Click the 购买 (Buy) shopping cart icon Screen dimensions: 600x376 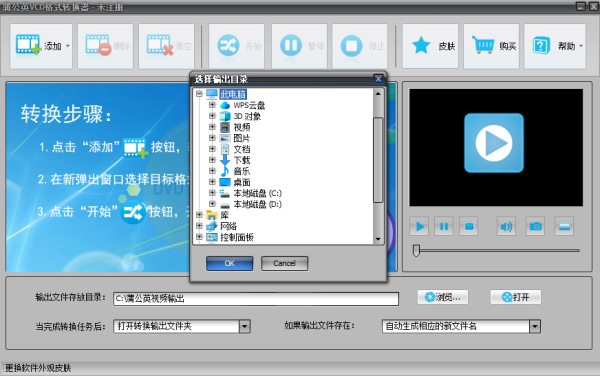(x=483, y=45)
